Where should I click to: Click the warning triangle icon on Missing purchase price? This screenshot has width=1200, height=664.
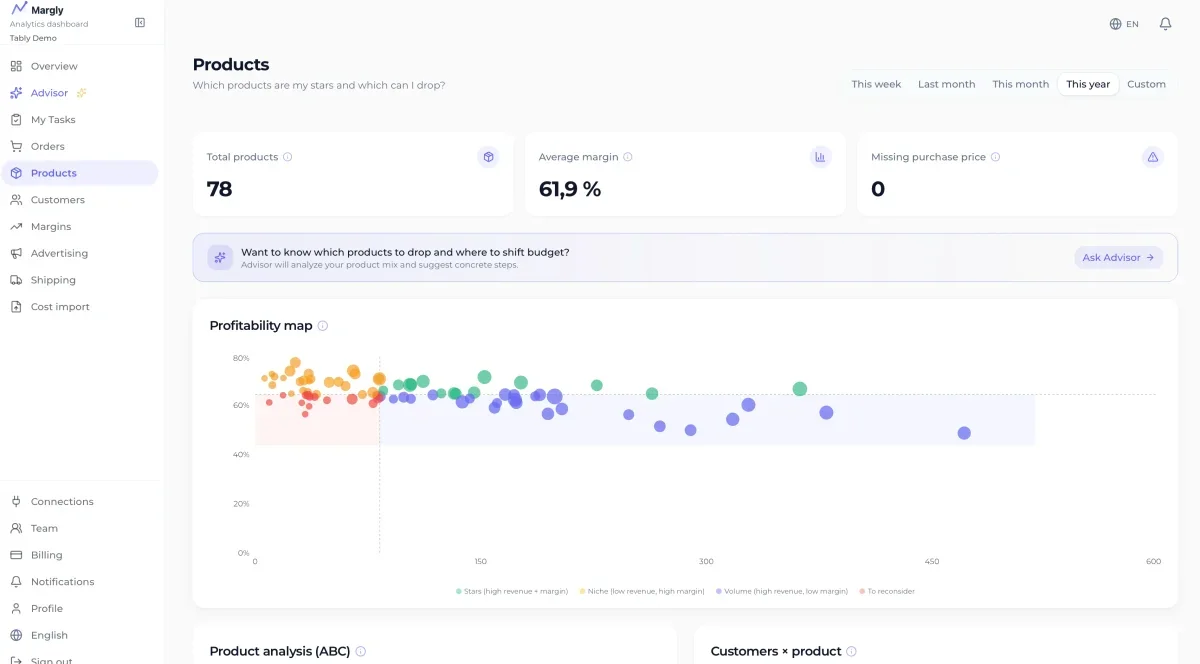click(x=1152, y=157)
